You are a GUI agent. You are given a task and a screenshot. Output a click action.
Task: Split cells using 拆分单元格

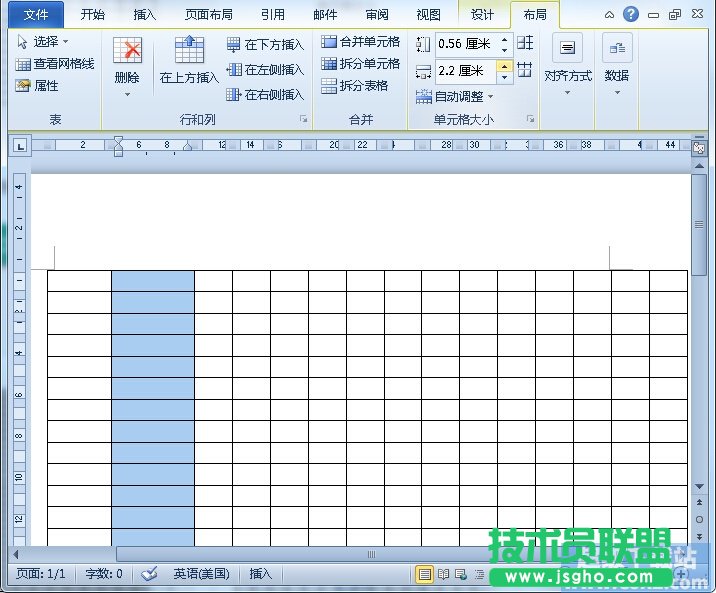361,64
